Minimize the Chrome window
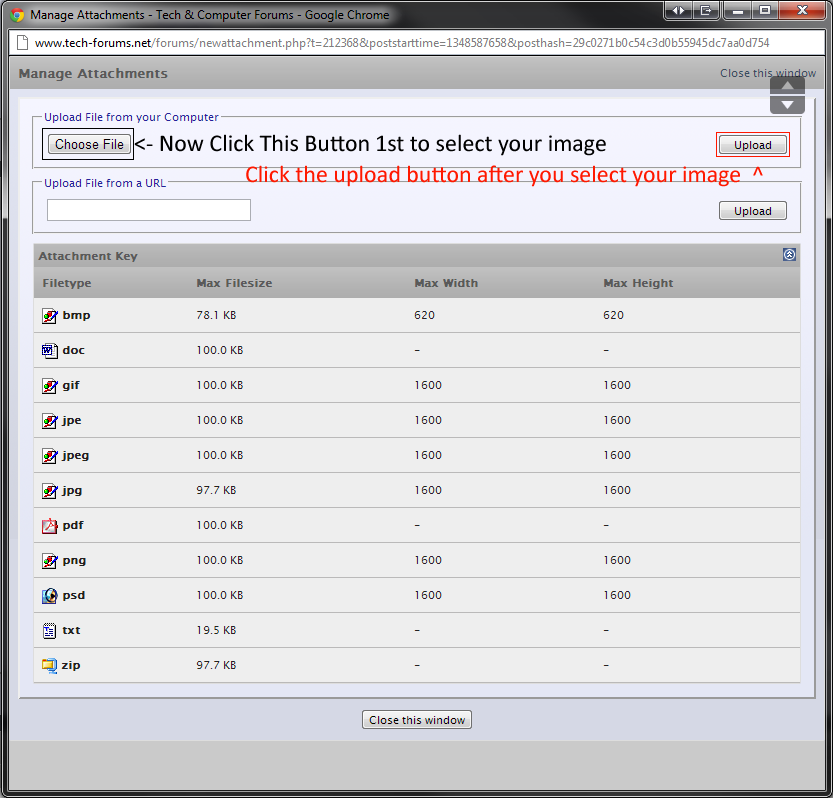 [737, 10]
